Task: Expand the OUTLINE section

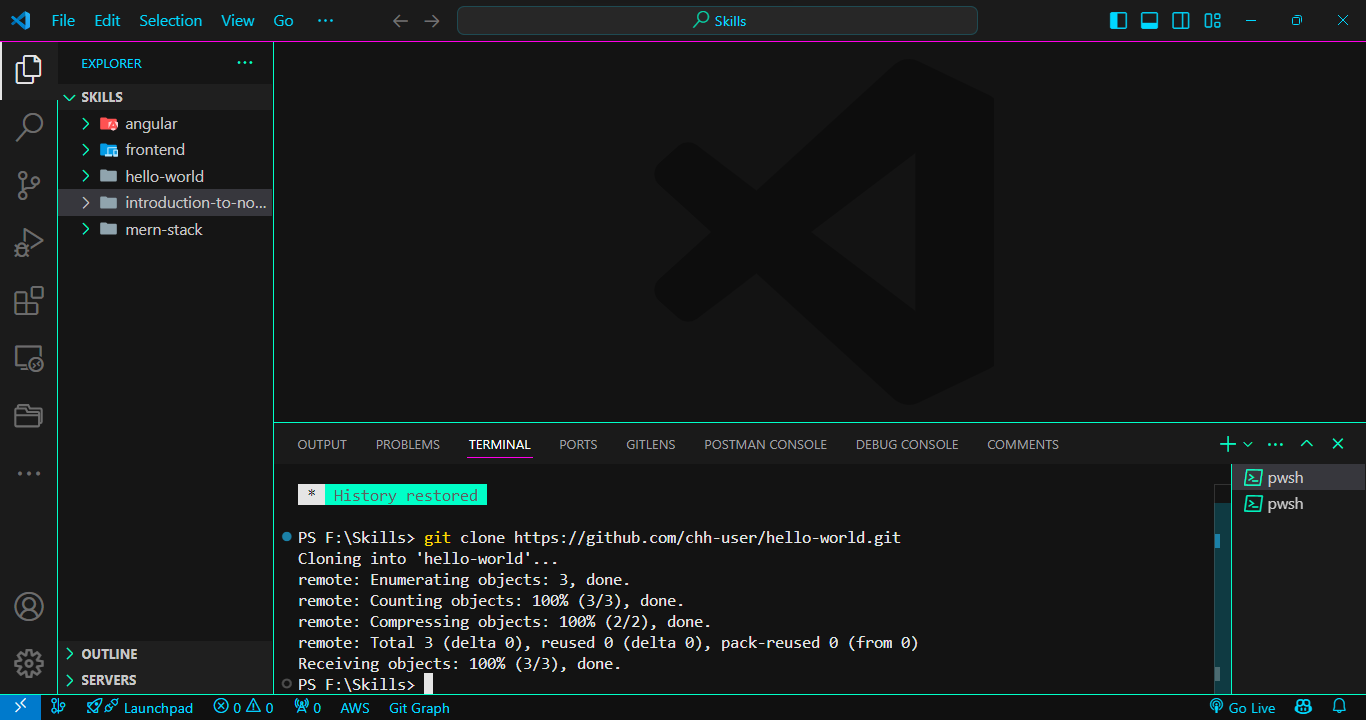Action: [109, 654]
